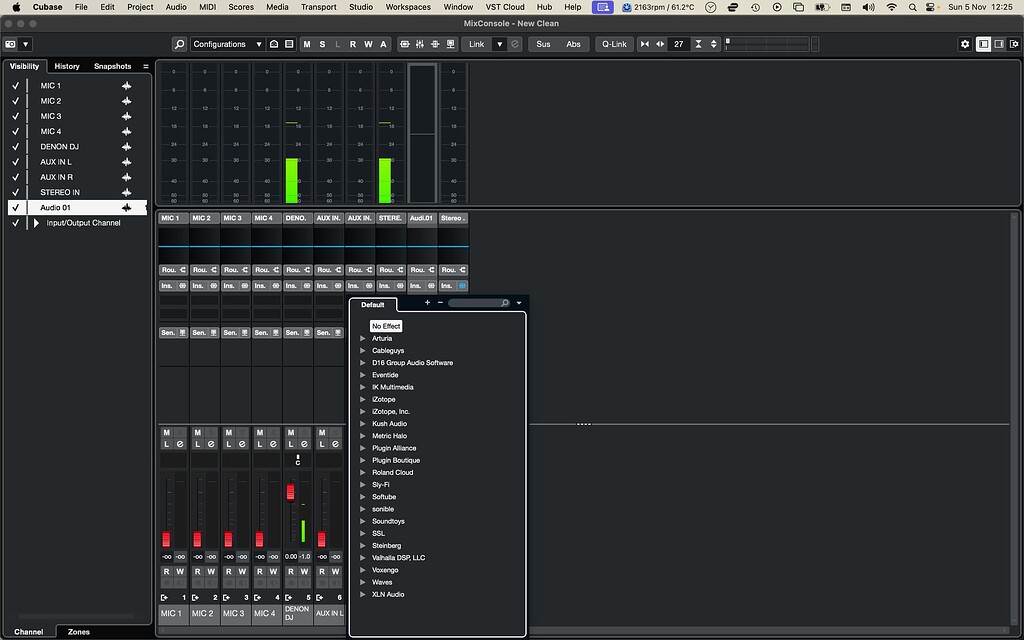Select No Effect in the plugin browser
1024x640 pixels.
386,326
